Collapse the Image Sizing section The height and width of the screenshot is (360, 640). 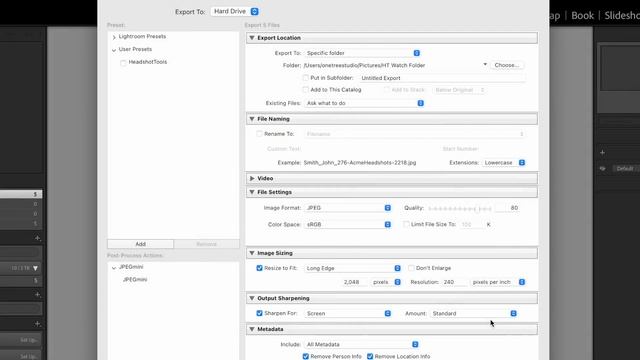tap(252, 253)
